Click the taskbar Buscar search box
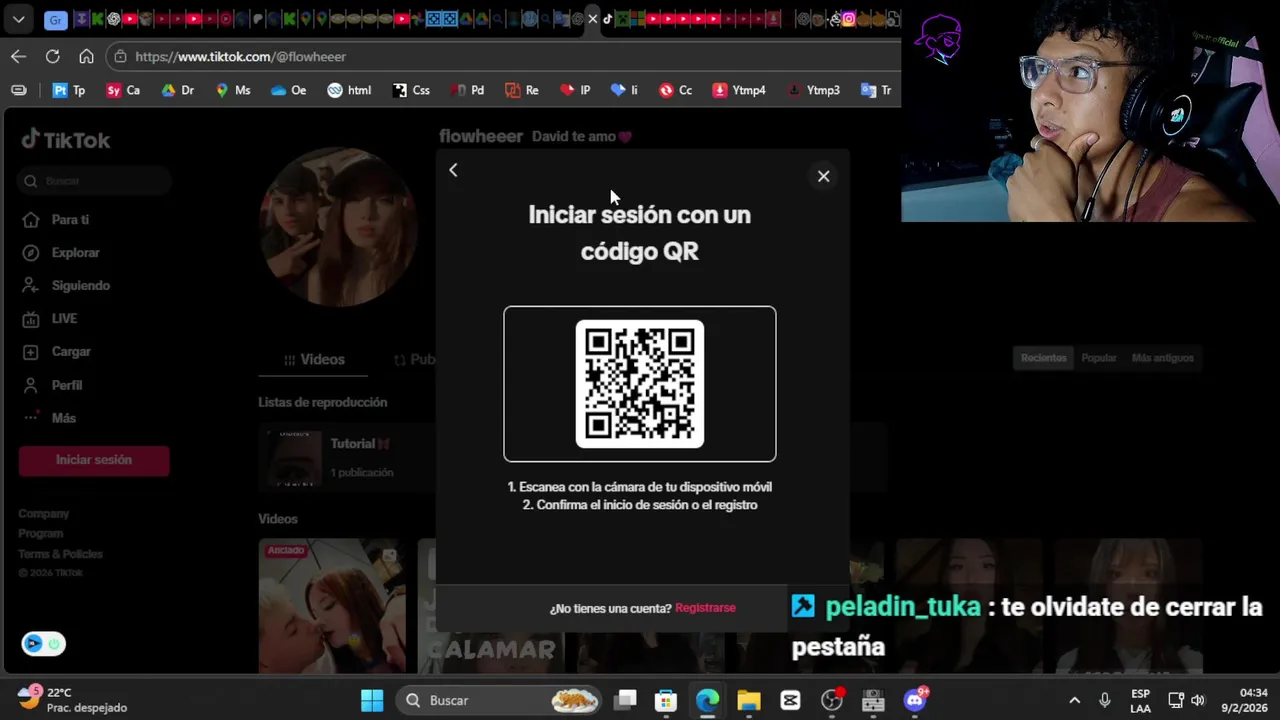 [x=500, y=701]
